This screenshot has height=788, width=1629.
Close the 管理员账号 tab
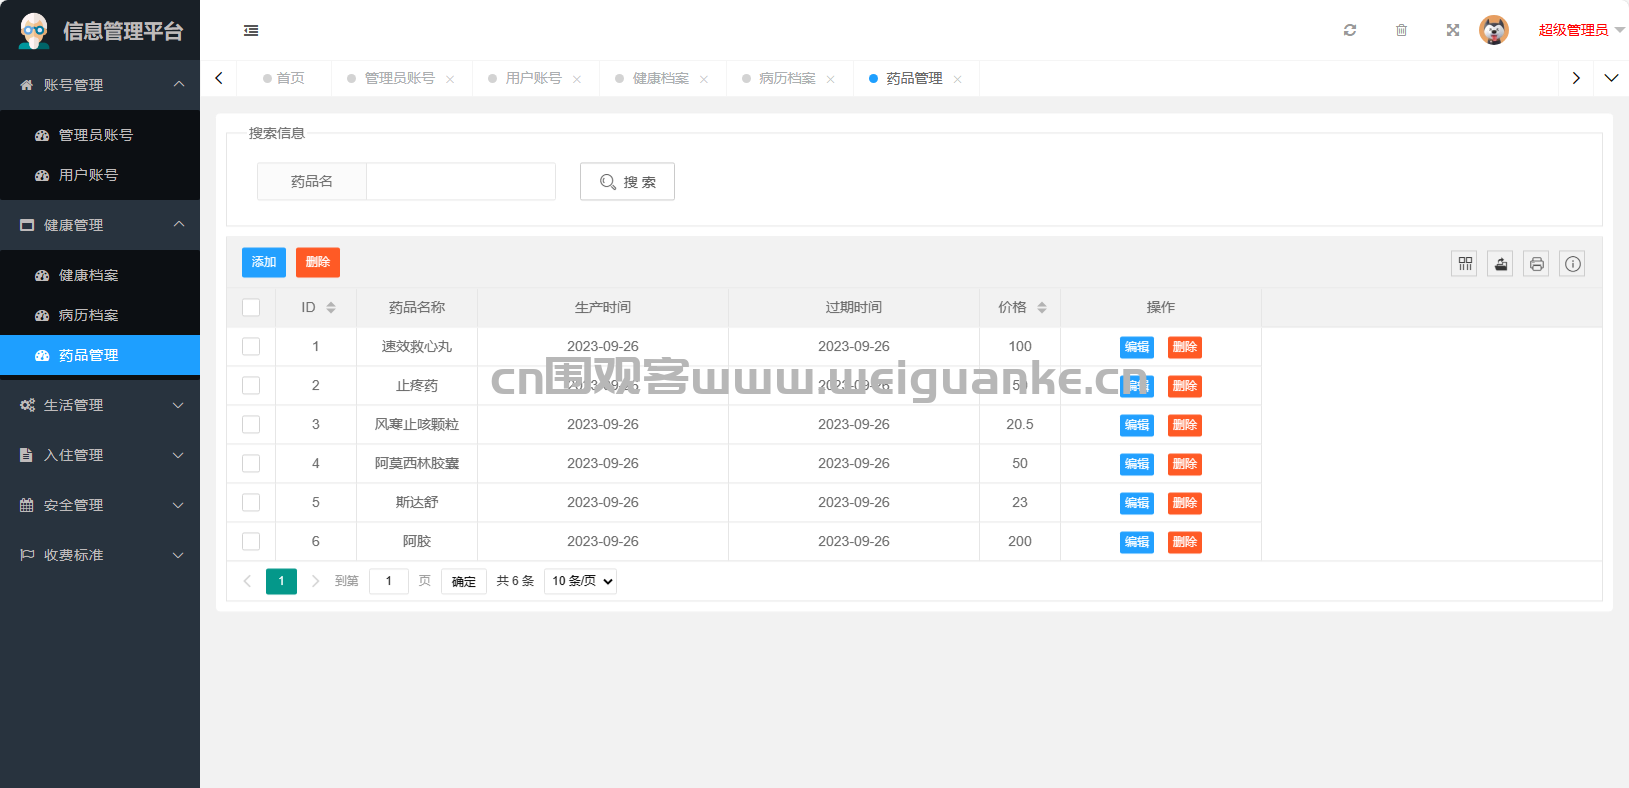(450, 79)
